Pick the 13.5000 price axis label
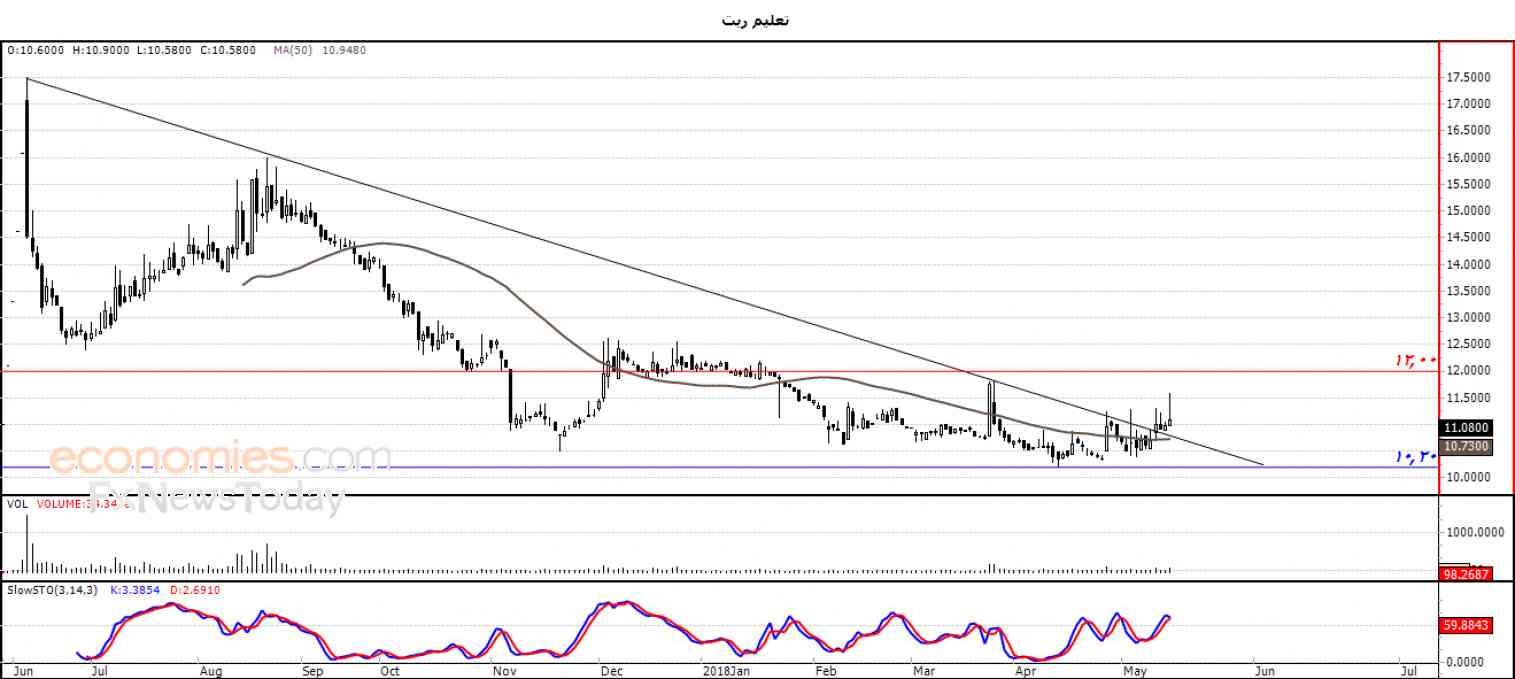 (1471, 291)
